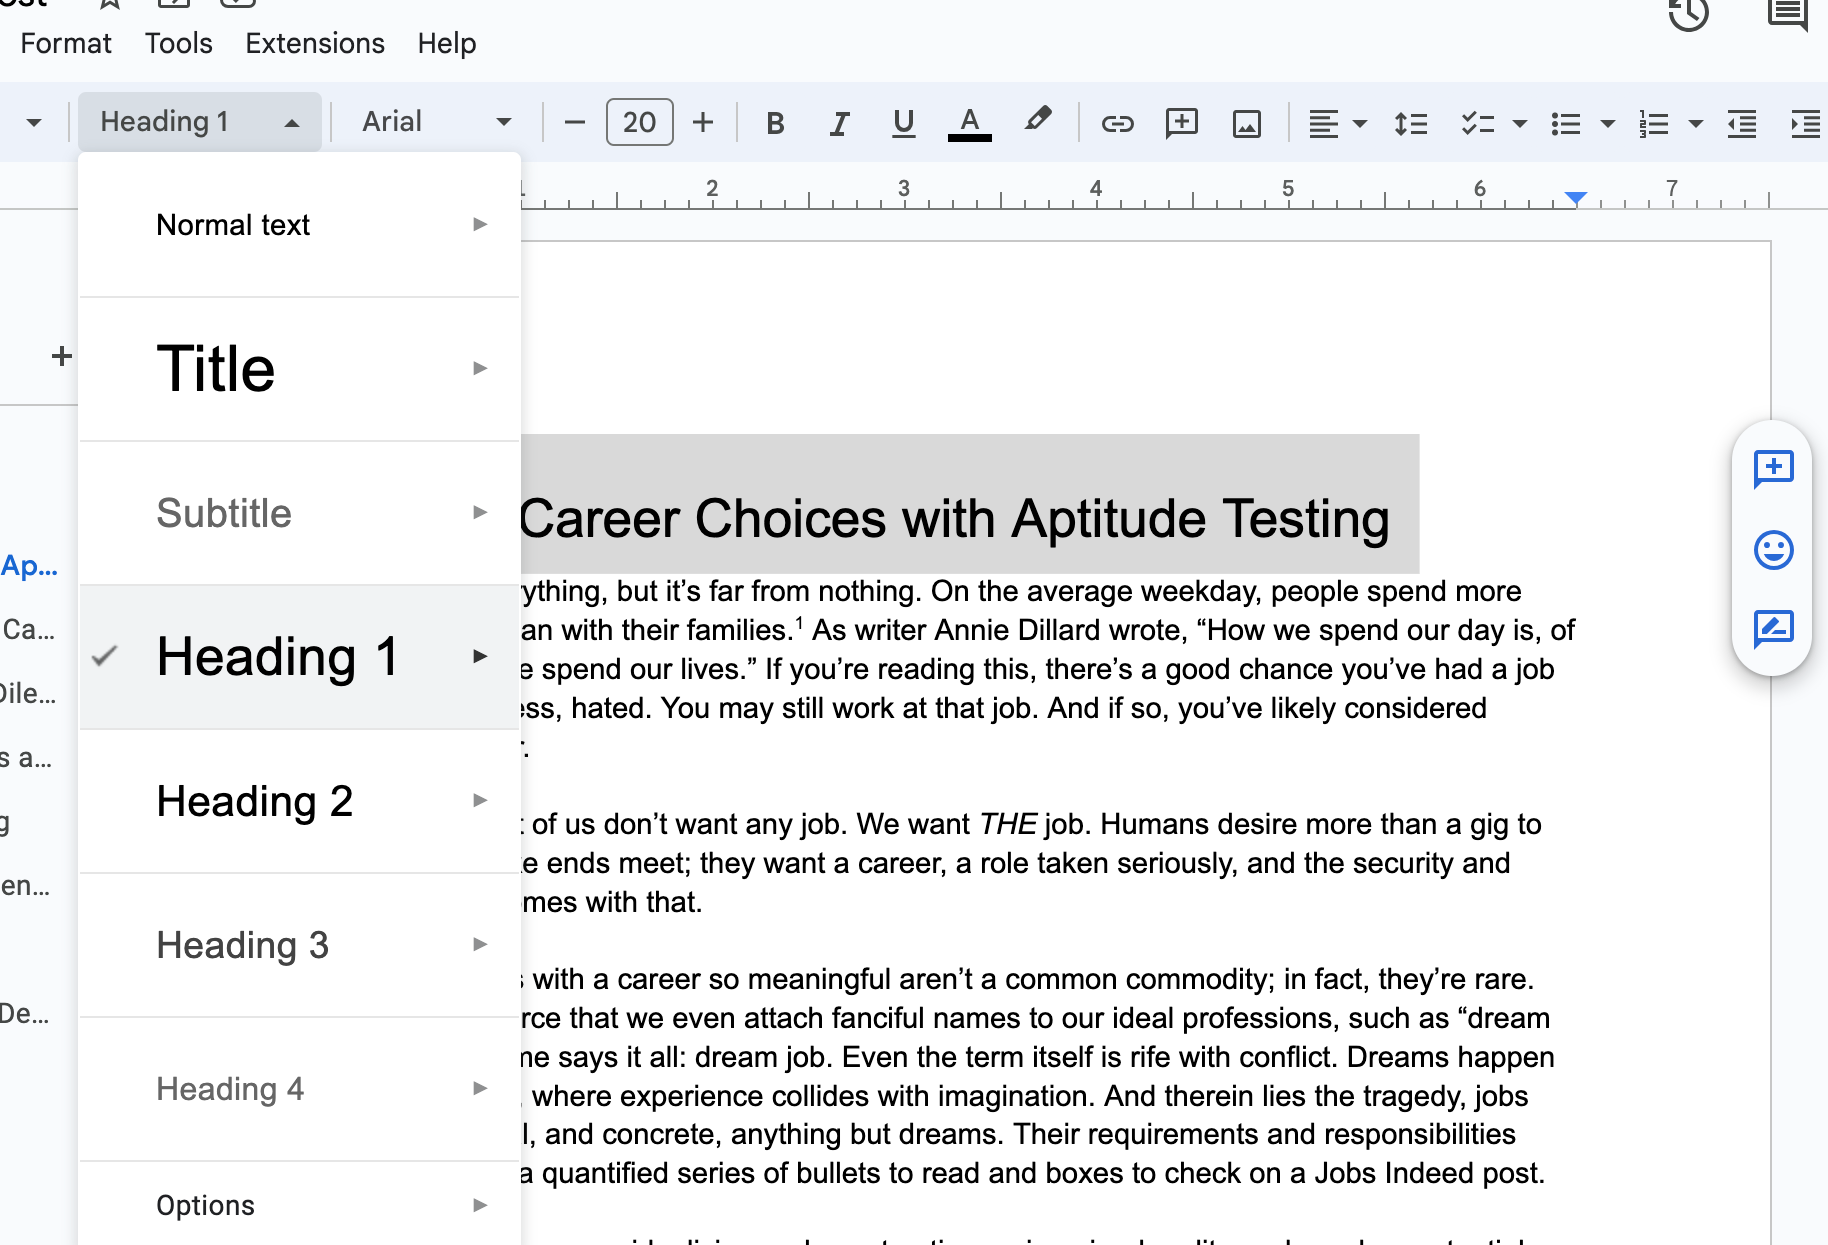Image resolution: width=1828 pixels, height=1245 pixels.
Task: Open version history clock icon
Action: coord(1688,14)
